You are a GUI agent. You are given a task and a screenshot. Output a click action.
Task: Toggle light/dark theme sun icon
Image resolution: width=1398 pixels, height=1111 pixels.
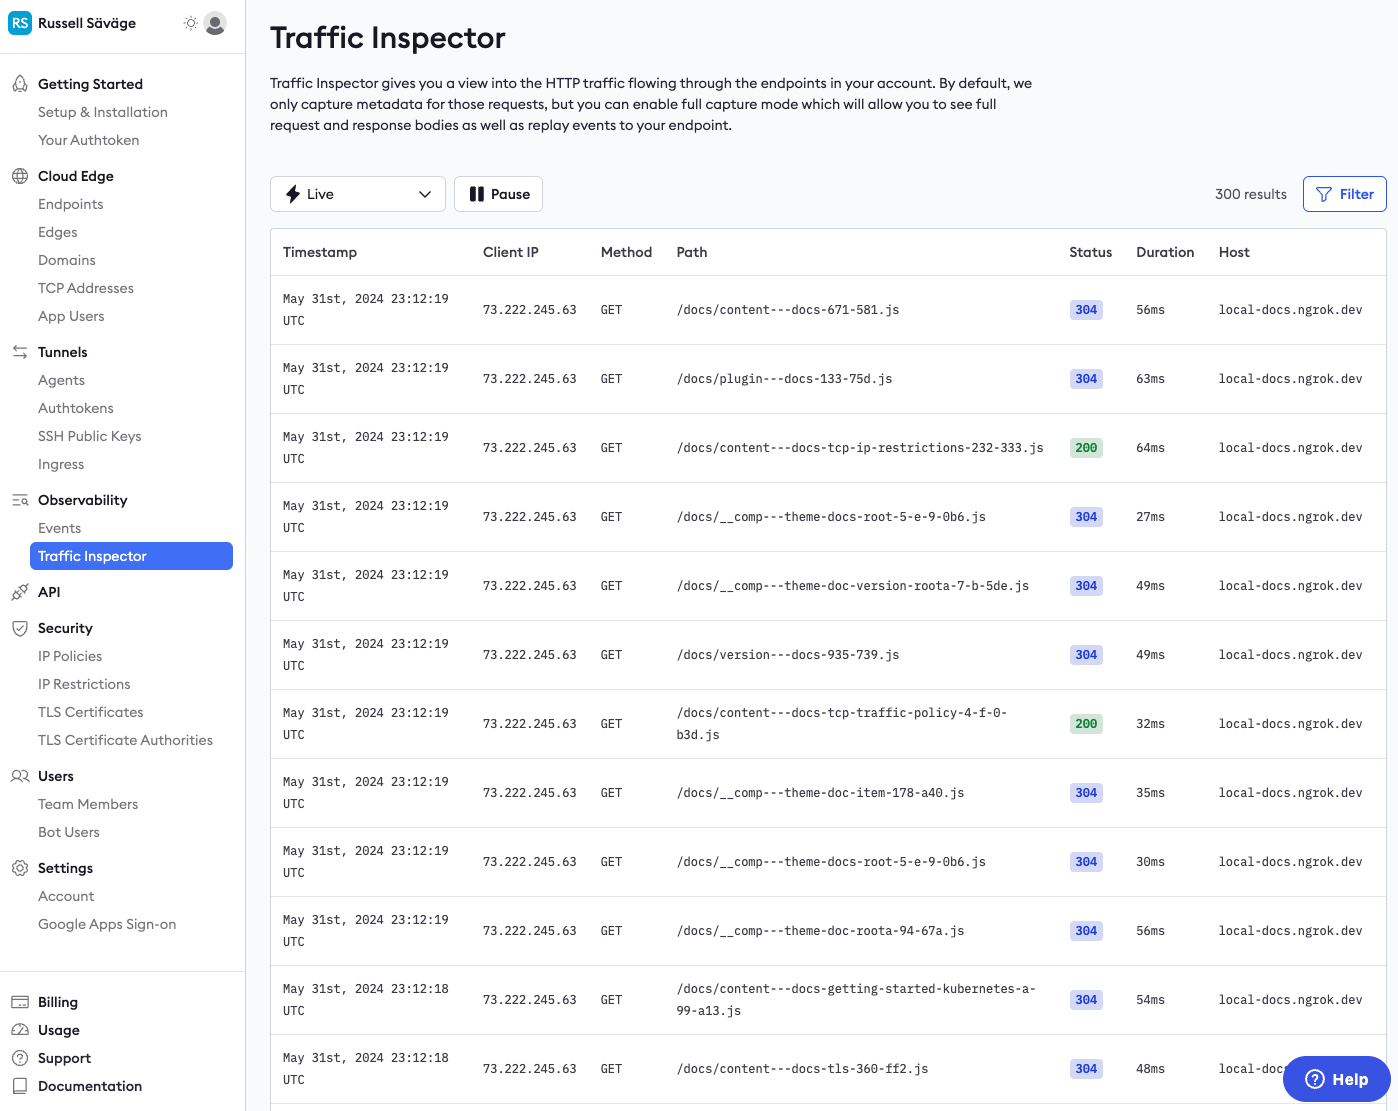[190, 23]
